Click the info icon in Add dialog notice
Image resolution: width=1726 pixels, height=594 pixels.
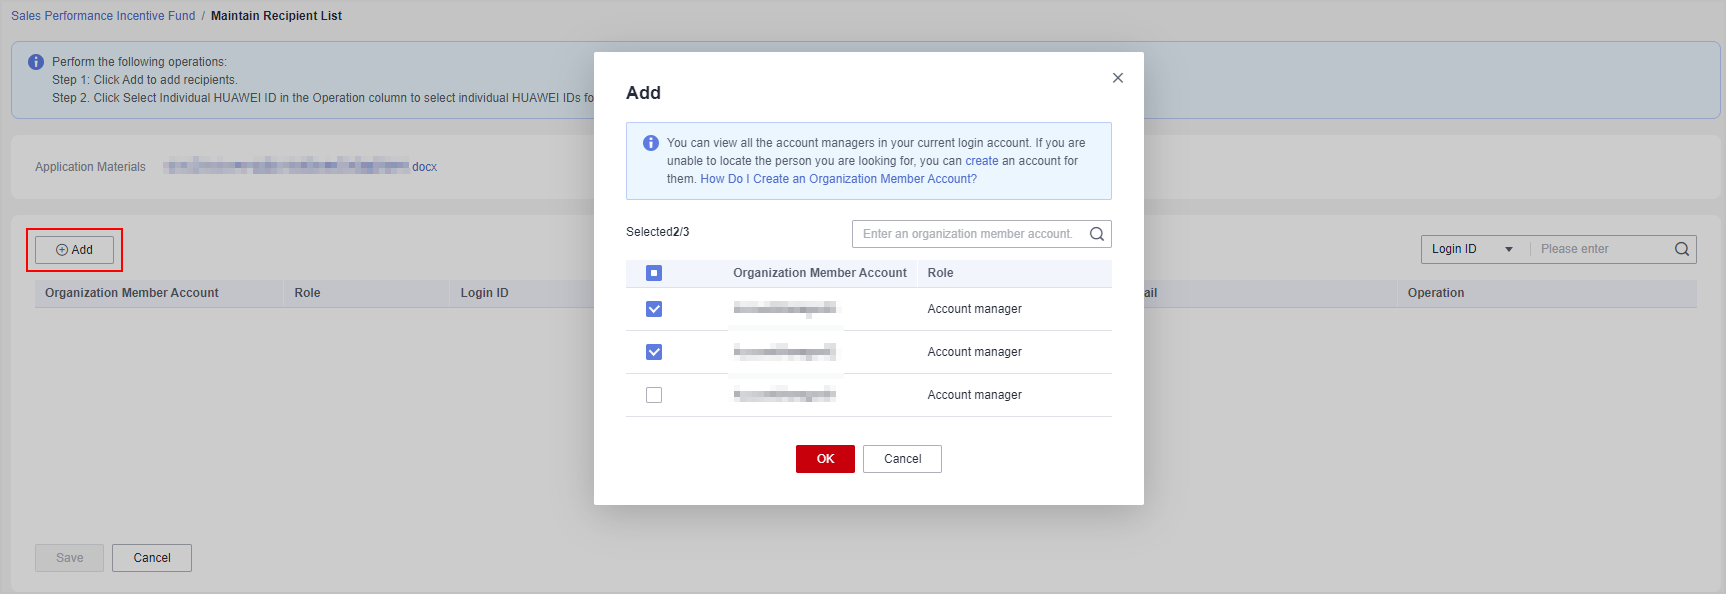651,143
